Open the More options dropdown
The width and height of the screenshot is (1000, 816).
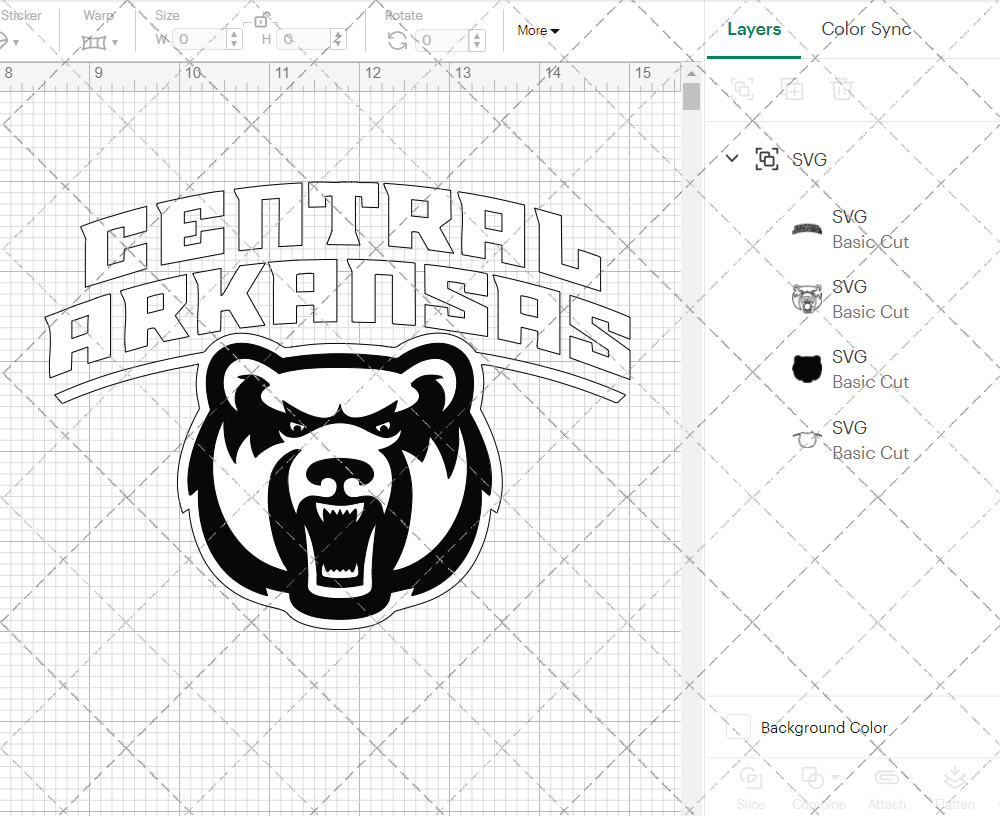coord(538,31)
